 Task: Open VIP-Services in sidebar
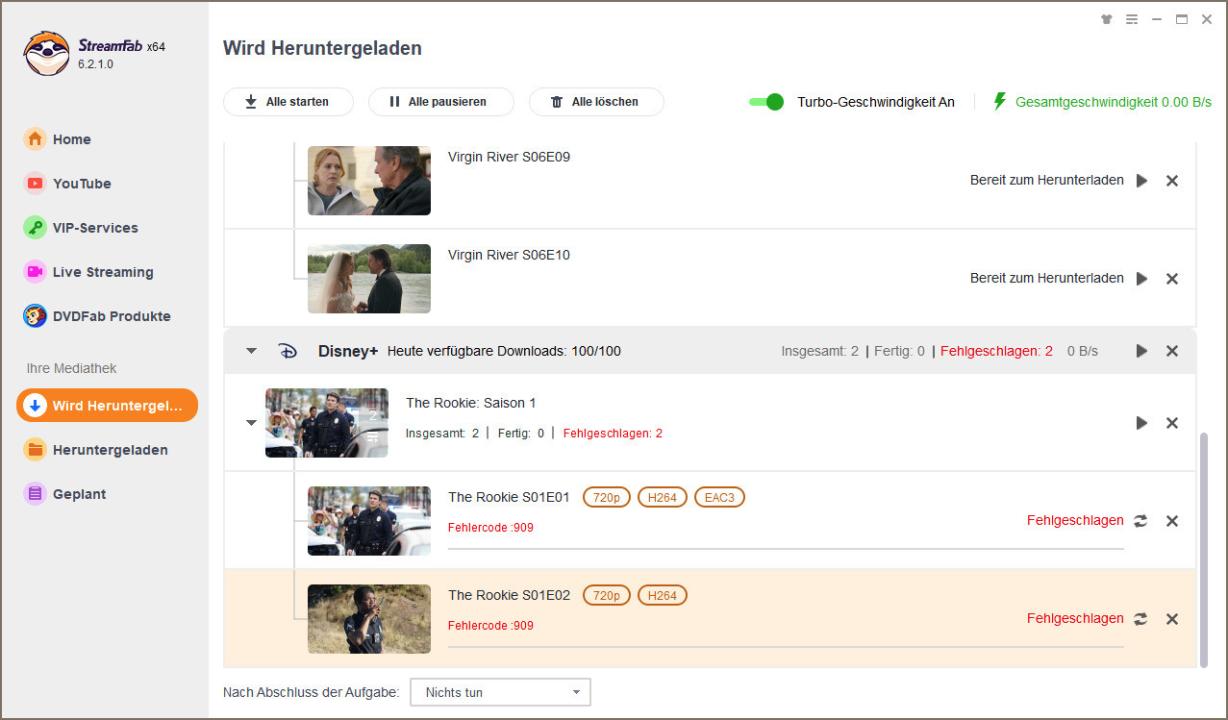click(x=81, y=227)
